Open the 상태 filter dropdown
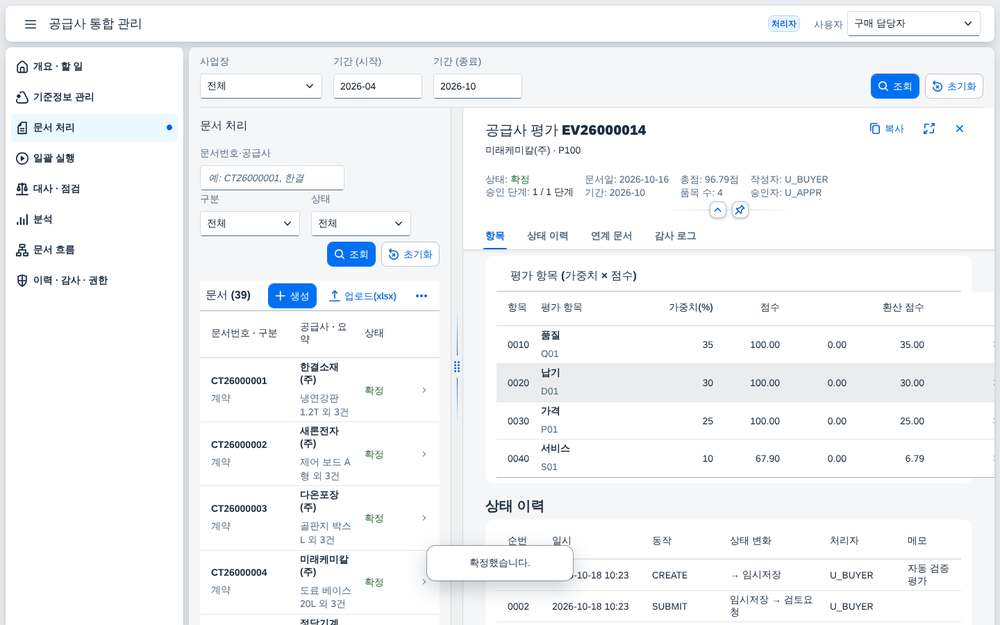Screen dimensions: 1000x625 click(360, 223)
